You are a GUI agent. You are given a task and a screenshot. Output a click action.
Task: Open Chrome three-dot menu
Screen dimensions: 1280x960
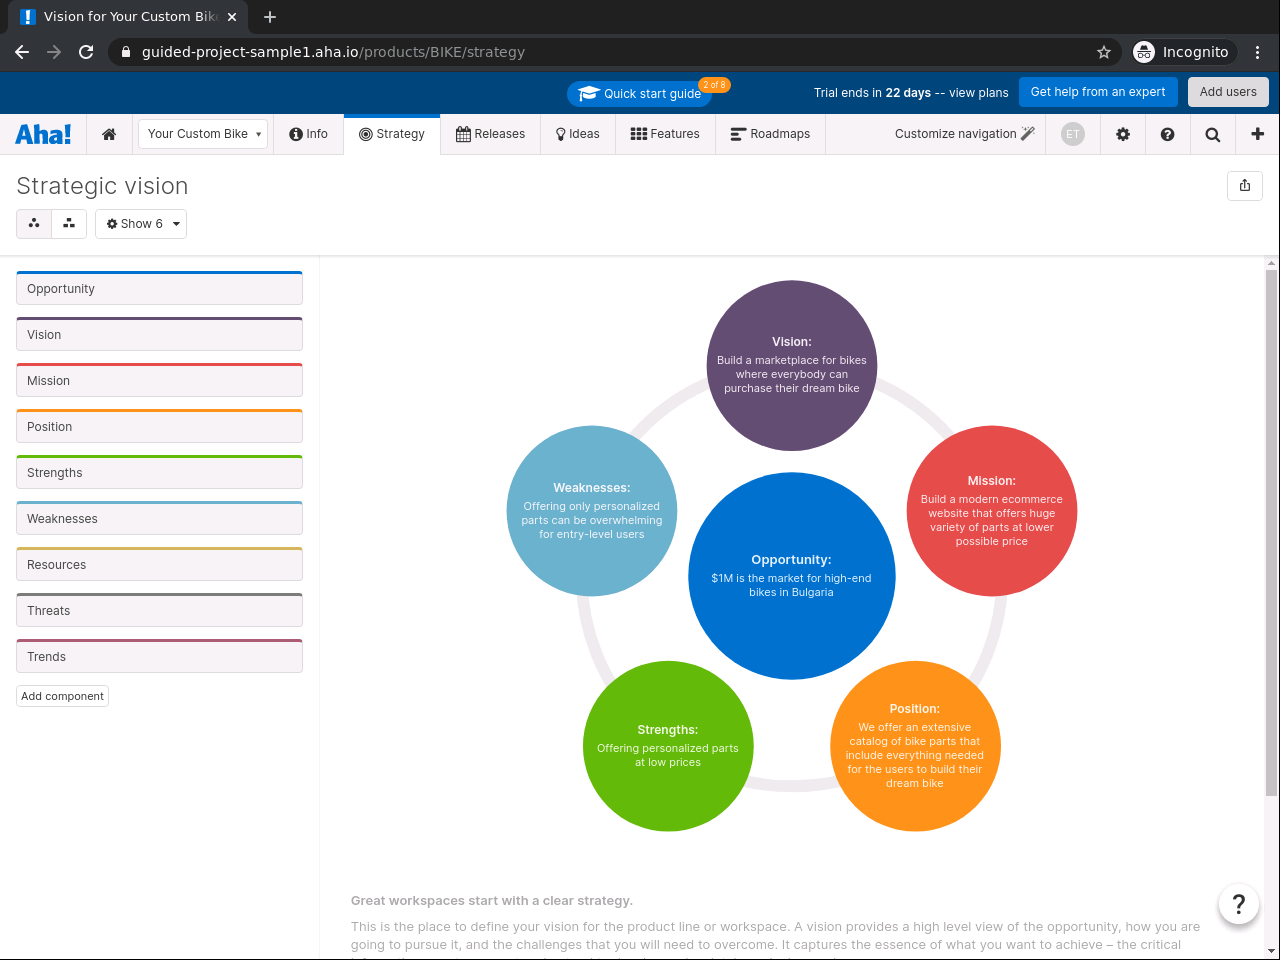point(1258,52)
